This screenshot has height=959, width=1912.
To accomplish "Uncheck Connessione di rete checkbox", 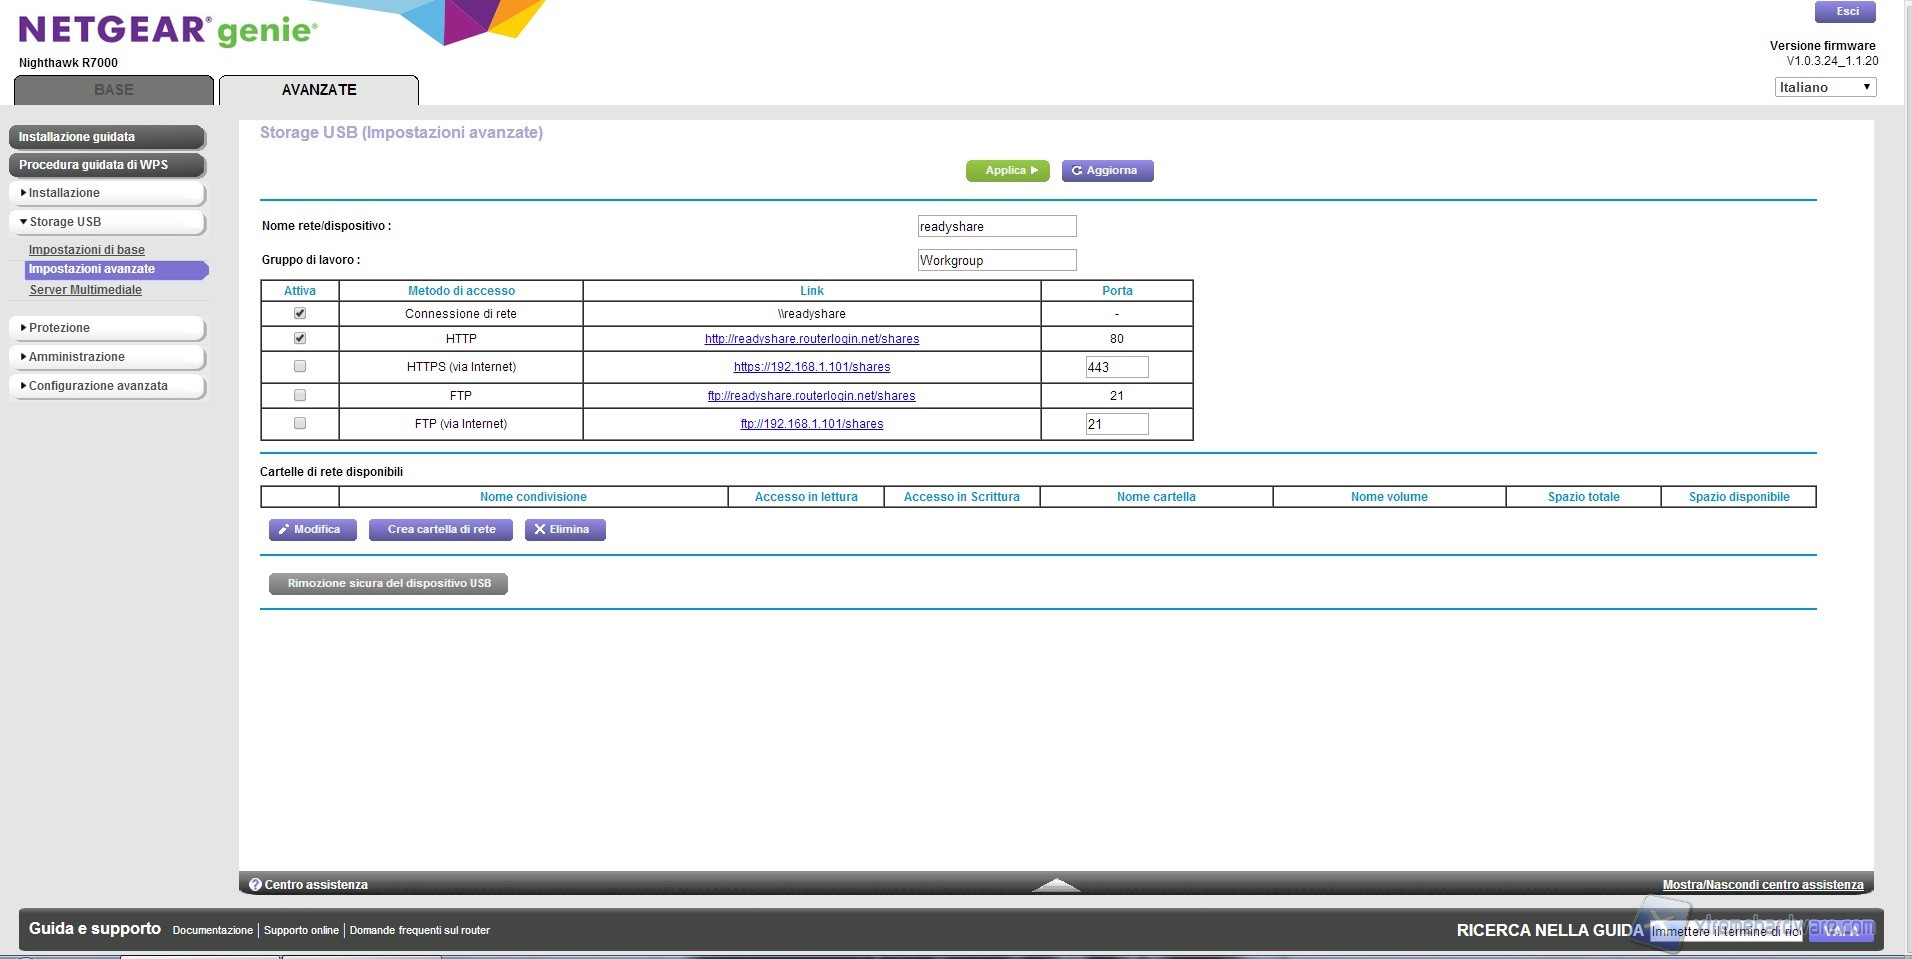I will coord(300,313).
